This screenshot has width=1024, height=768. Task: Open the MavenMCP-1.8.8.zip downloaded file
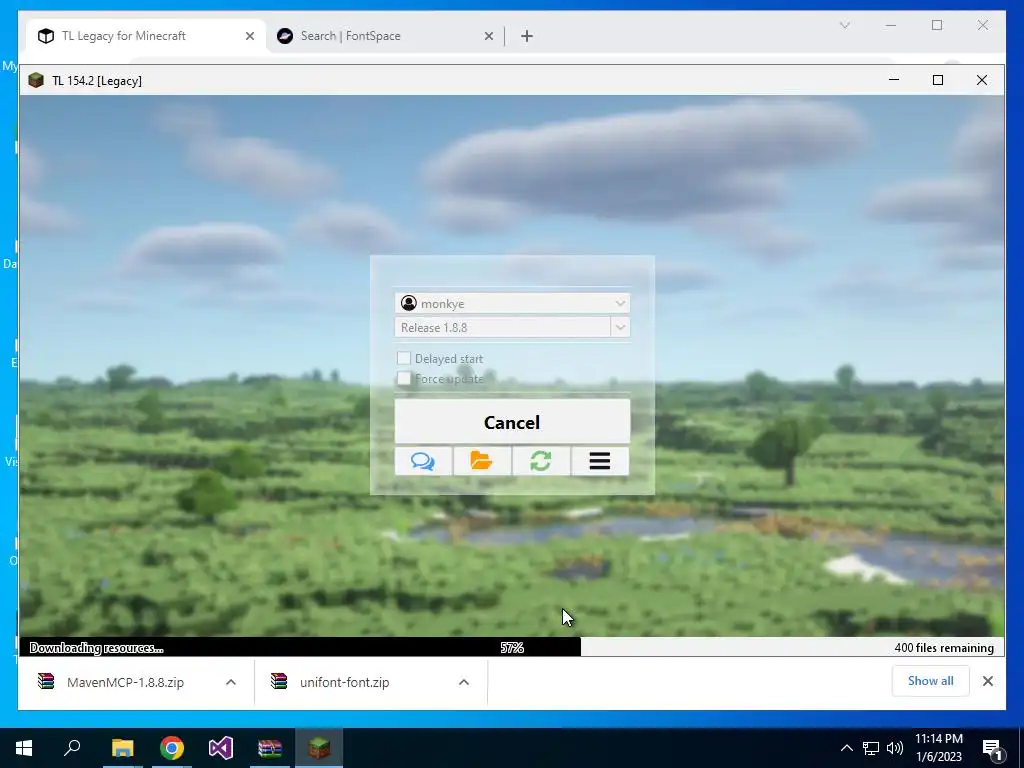(125, 682)
